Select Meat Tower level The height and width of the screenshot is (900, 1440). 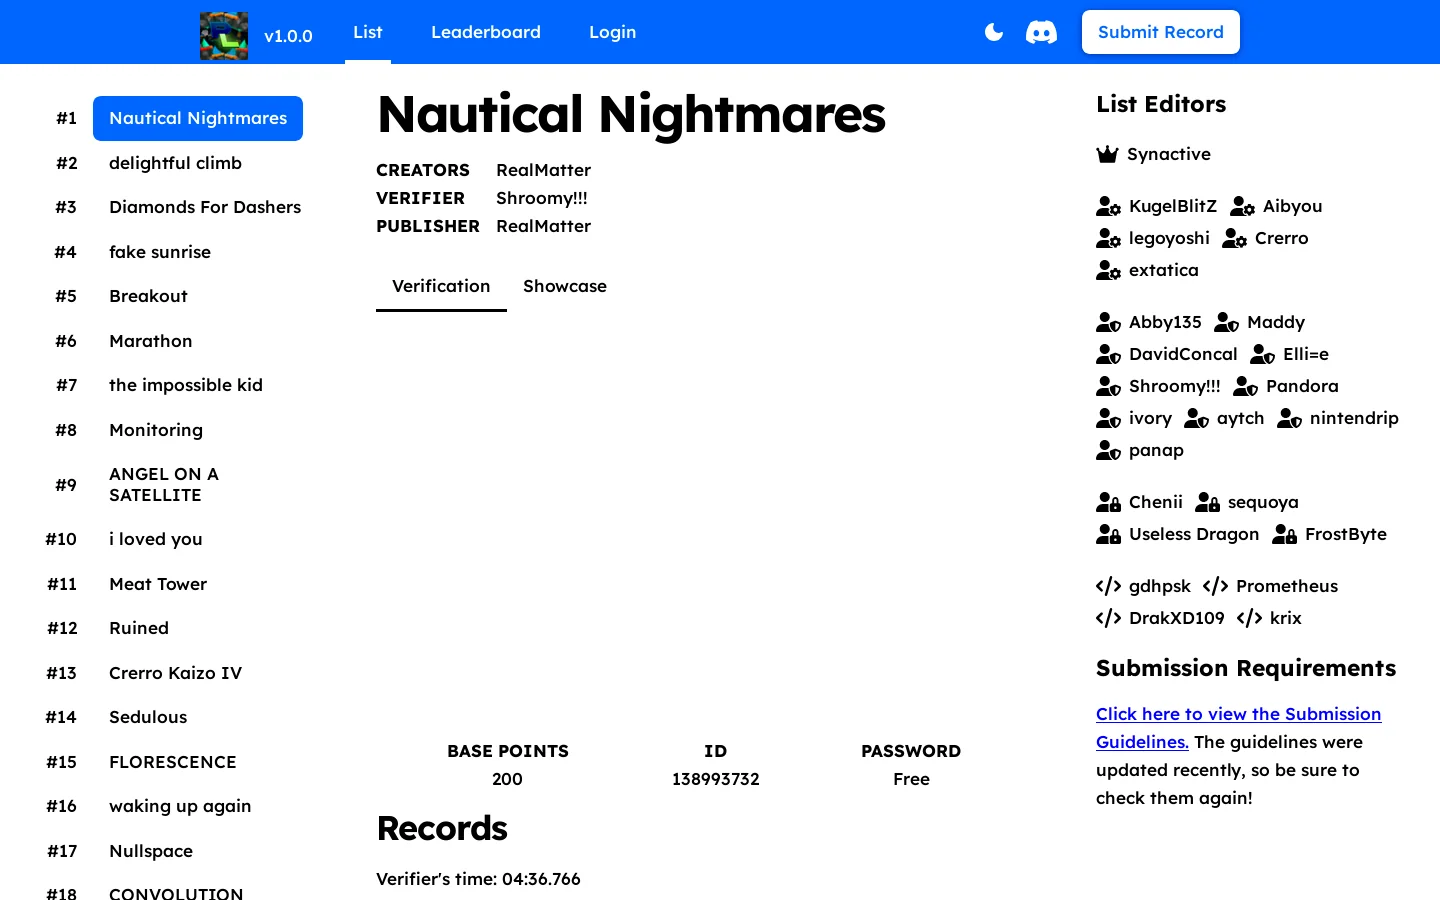pyautogui.click(x=158, y=584)
